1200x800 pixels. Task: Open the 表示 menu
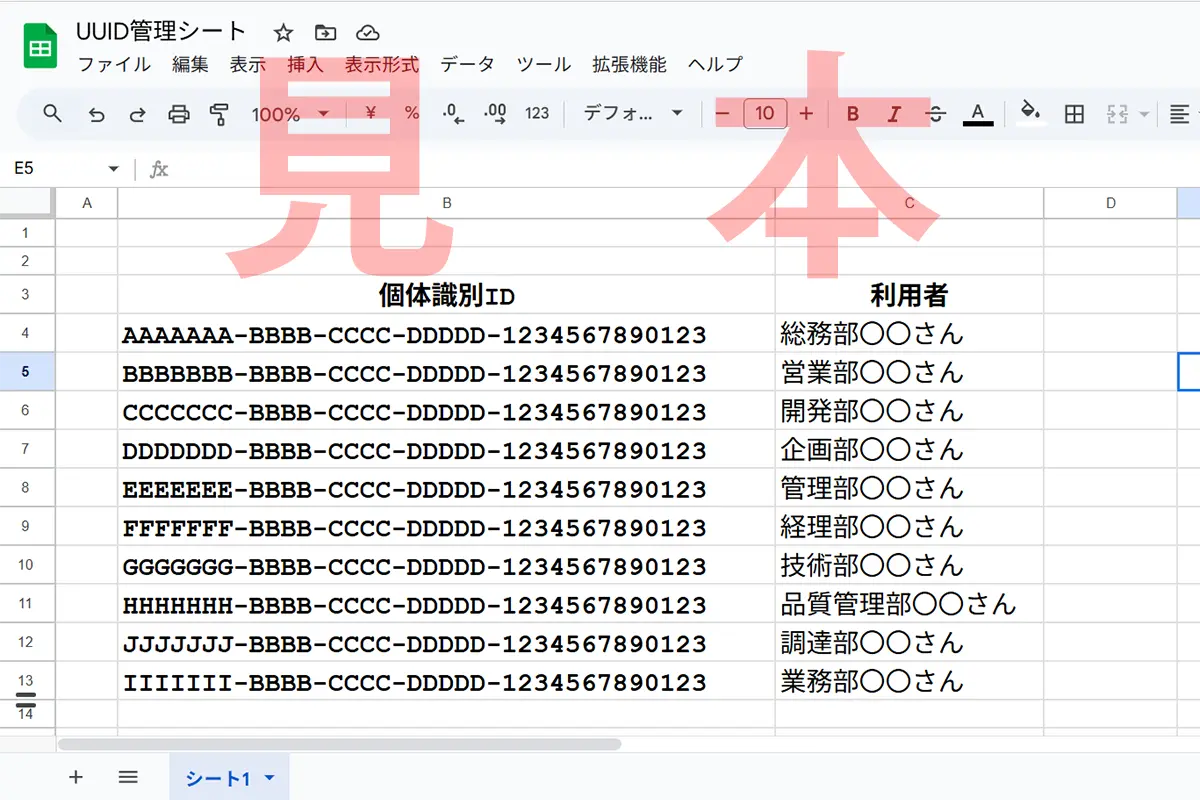[248, 65]
